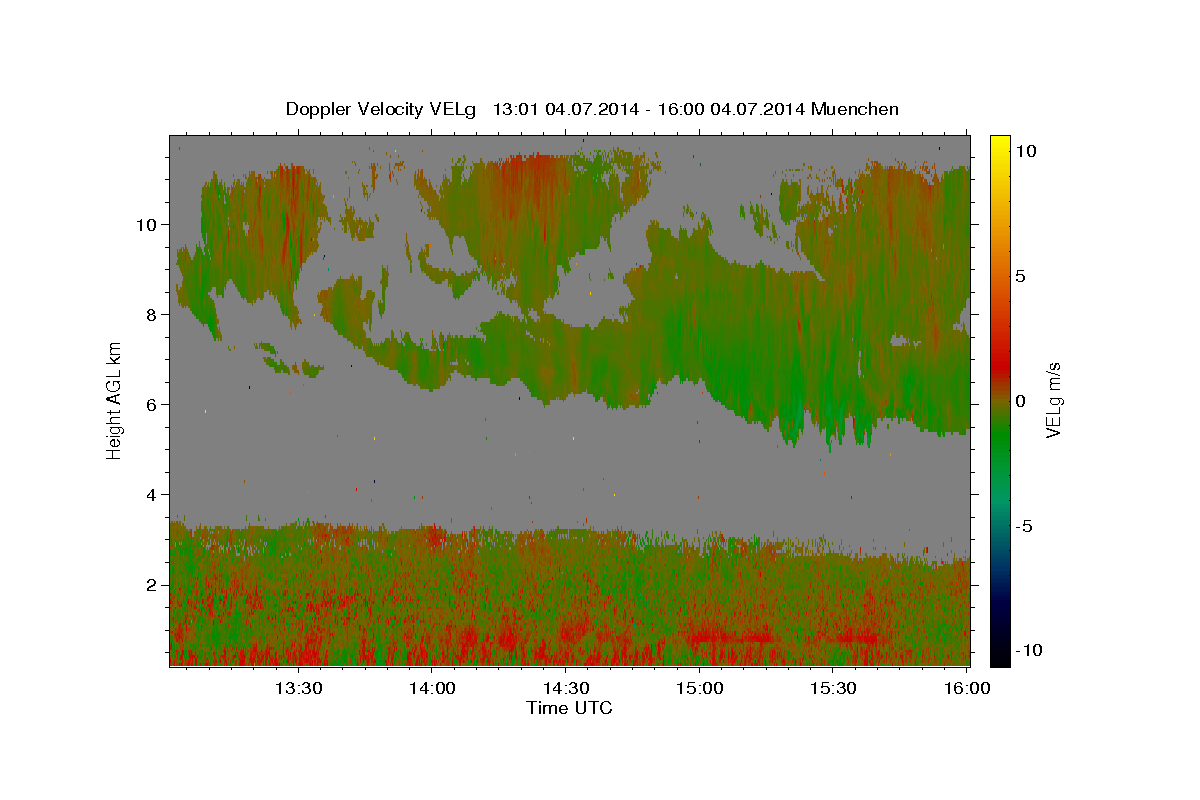Click the 13:30 time tick label
The height and width of the screenshot is (800, 1200).
coord(298,688)
